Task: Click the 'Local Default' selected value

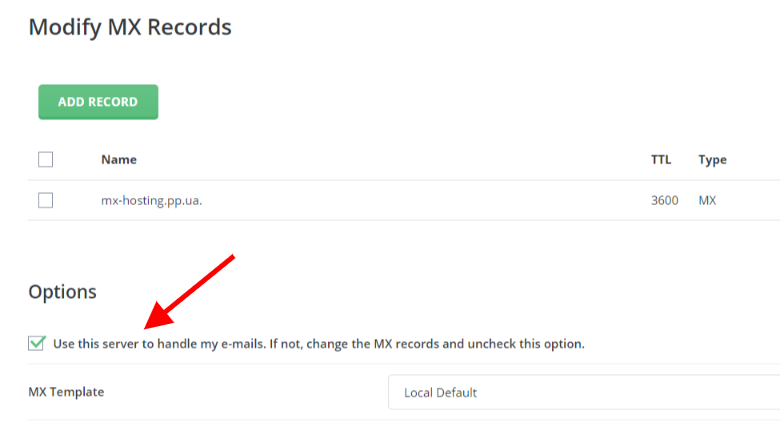Action: coord(440,392)
